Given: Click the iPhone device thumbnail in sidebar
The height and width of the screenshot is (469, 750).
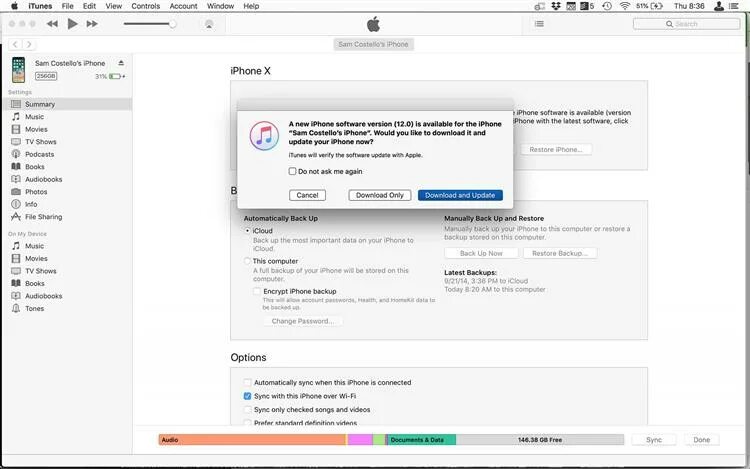Looking at the screenshot, I should coord(18,70).
